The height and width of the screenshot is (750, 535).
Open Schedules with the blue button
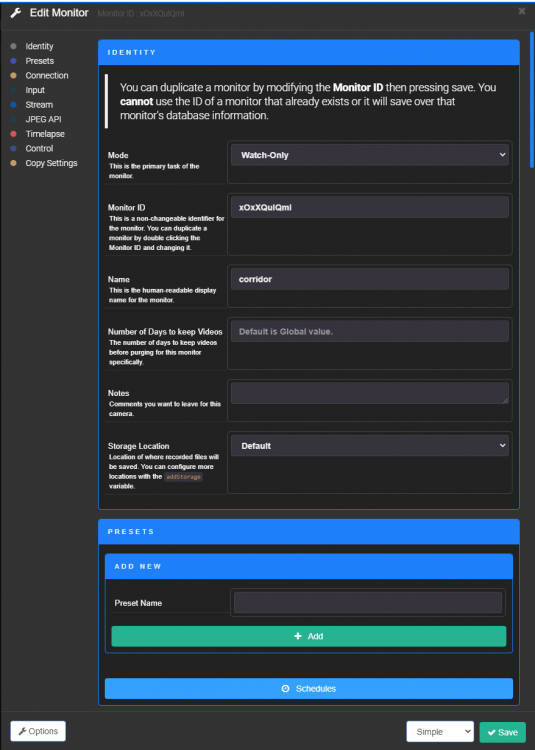pyautogui.click(x=309, y=689)
